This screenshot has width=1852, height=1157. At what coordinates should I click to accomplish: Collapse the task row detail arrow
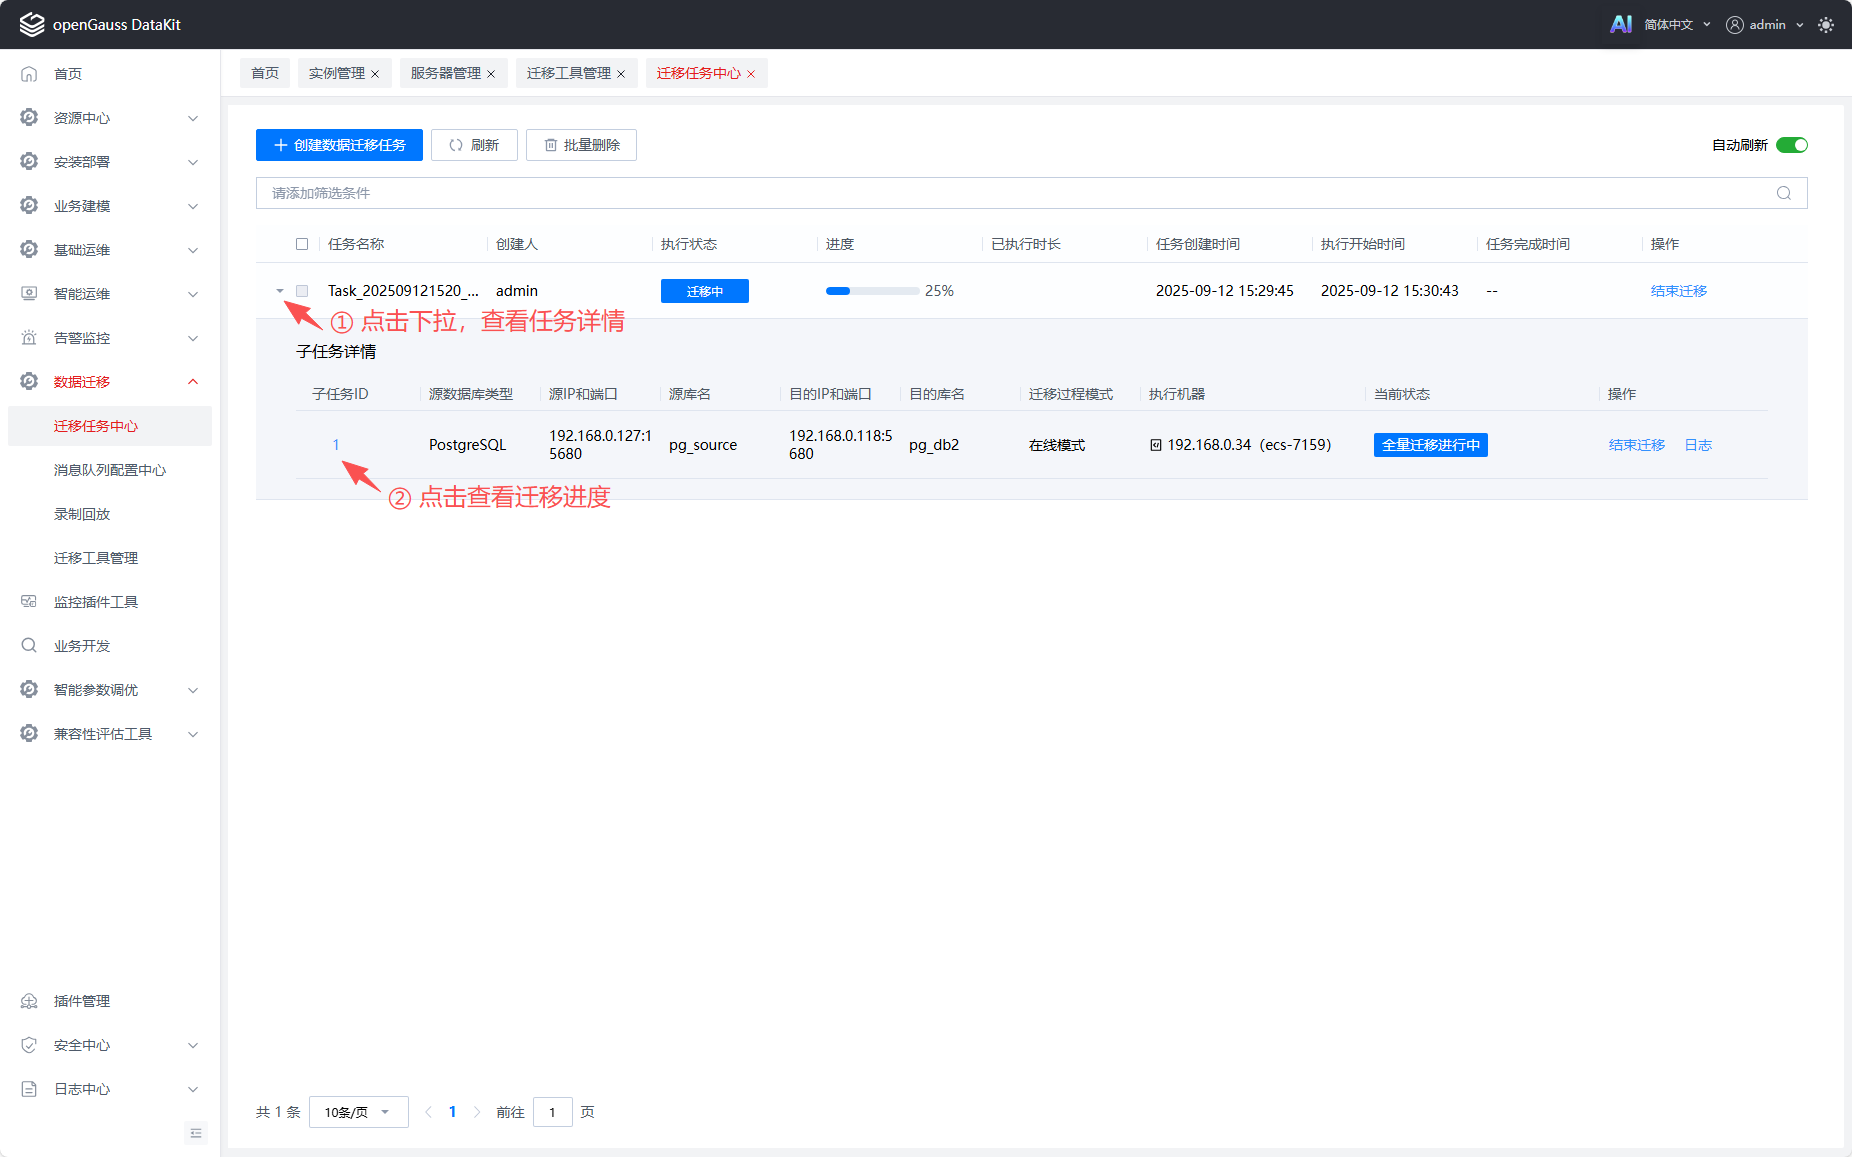pyautogui.click(x=280, y=291)
